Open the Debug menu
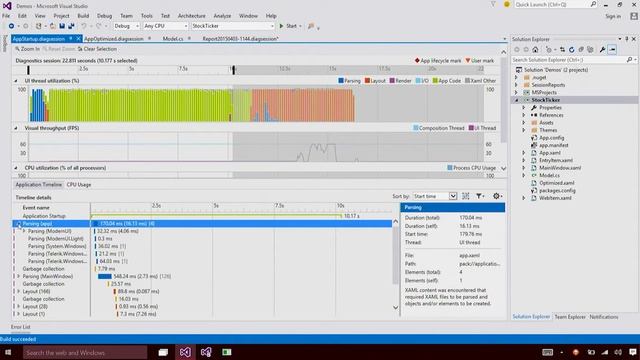 pyautogui.click(x=104, y=16)
